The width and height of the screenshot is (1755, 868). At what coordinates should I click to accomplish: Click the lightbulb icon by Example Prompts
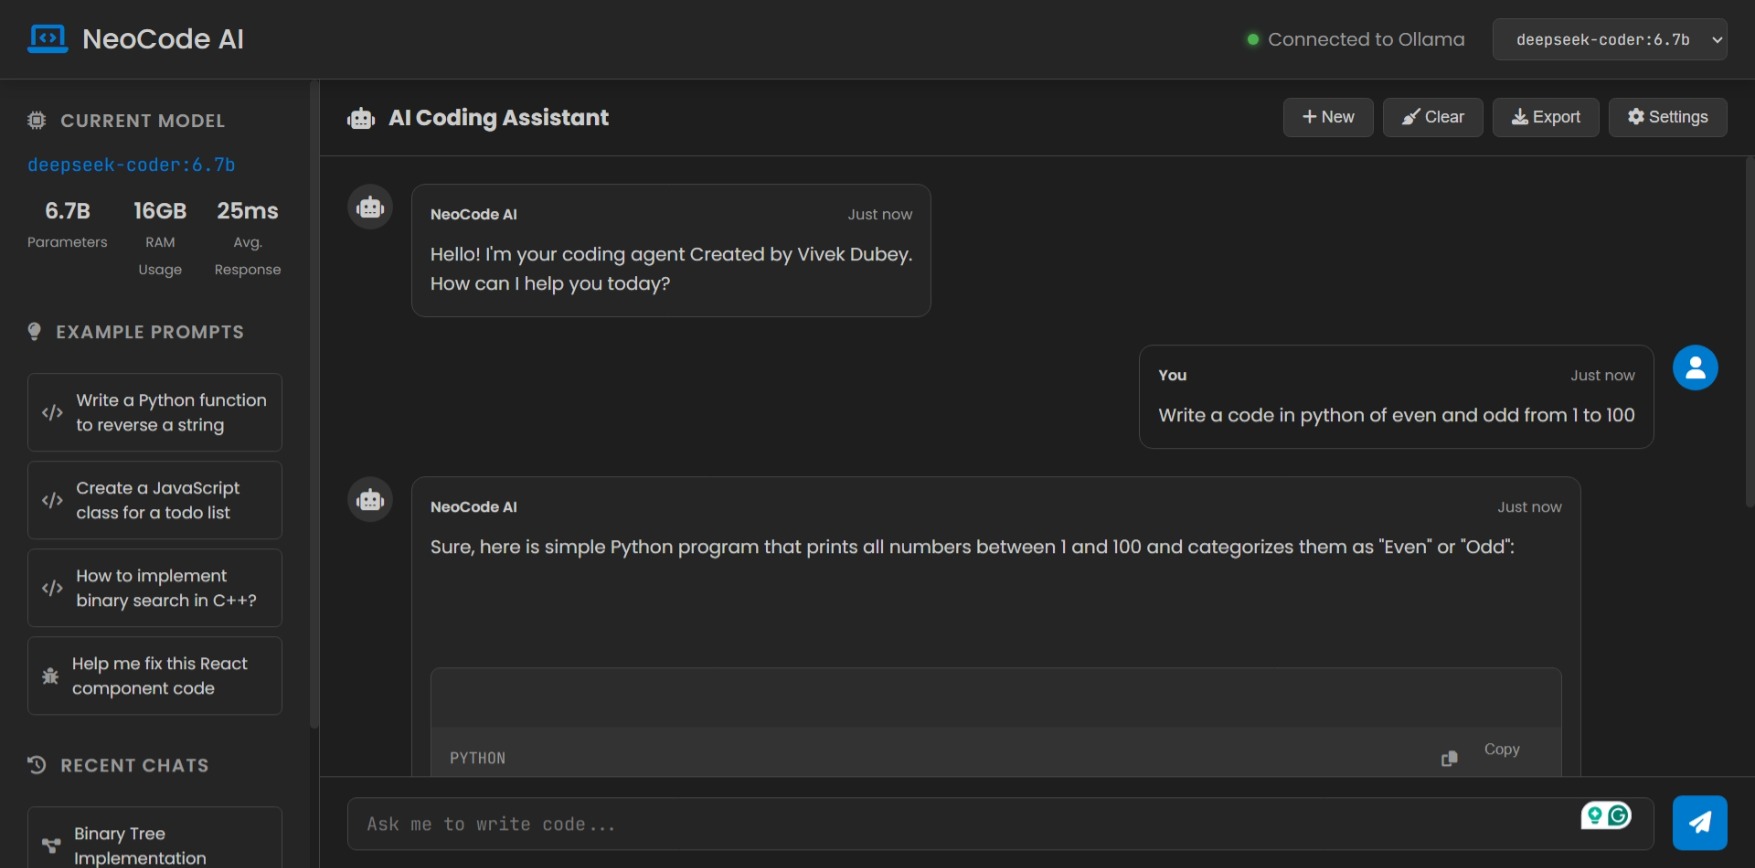(x=35, y=332)
